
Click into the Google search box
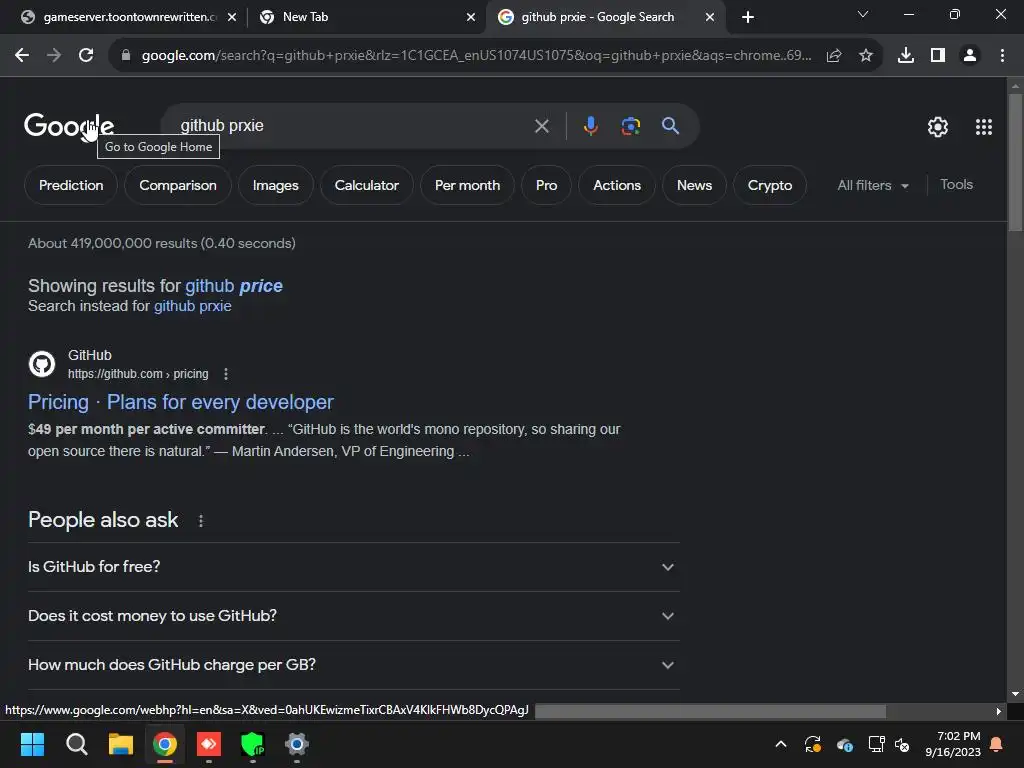[353, 126]
